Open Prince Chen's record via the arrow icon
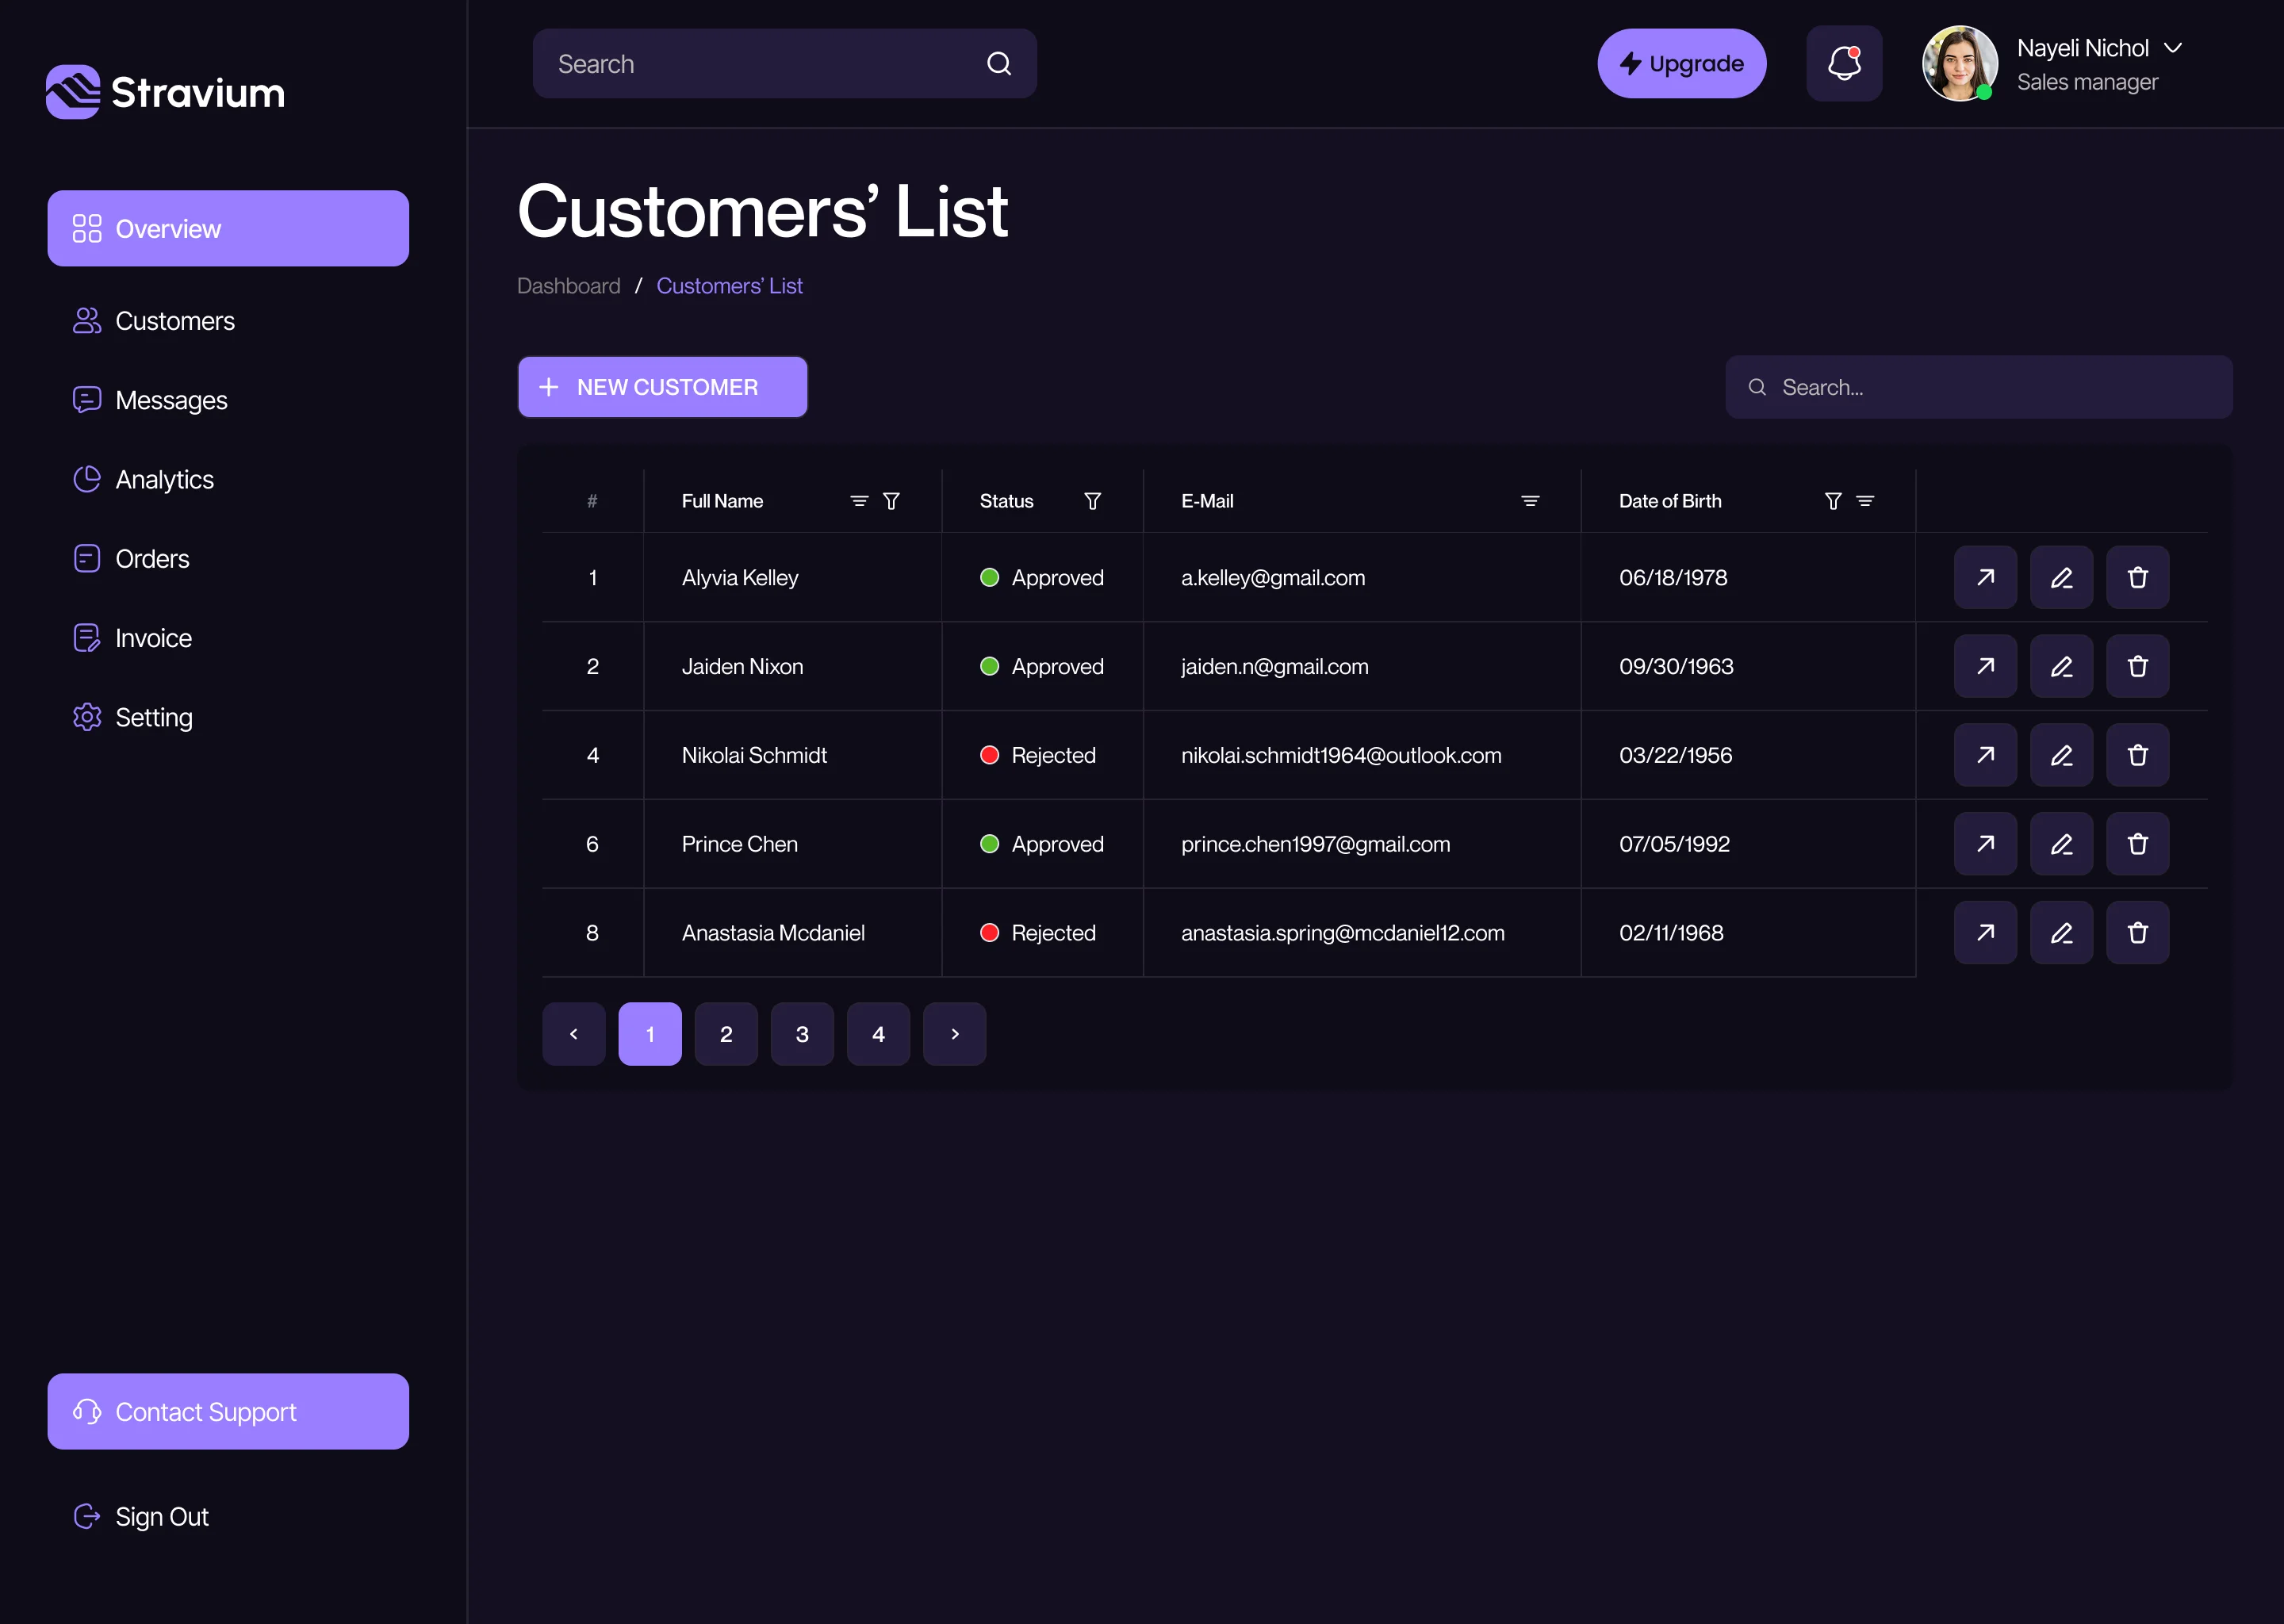 coord(1985,844)
